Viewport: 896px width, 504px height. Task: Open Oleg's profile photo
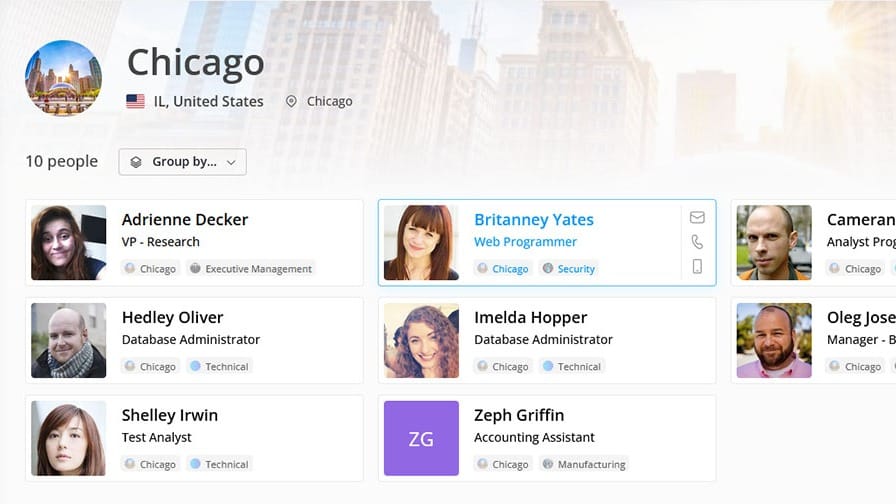[774, 340]
